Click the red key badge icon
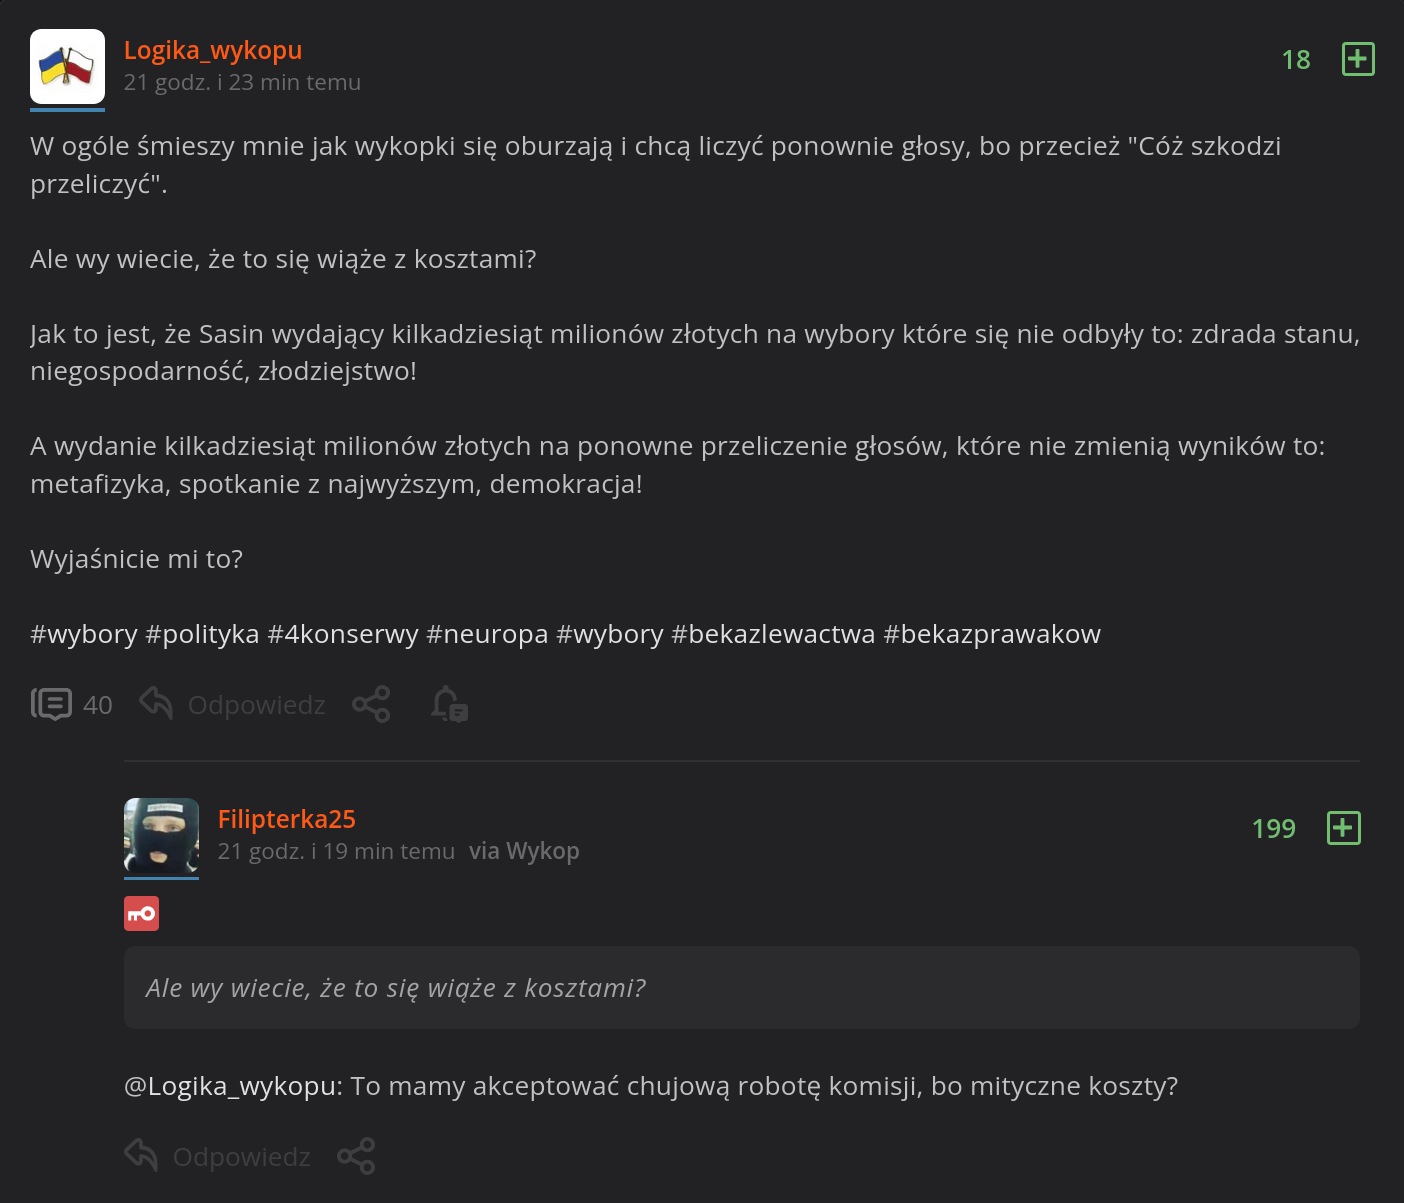Image resolution: width=1404 pixels, height=1203 pixels. (x=141, y=913)
